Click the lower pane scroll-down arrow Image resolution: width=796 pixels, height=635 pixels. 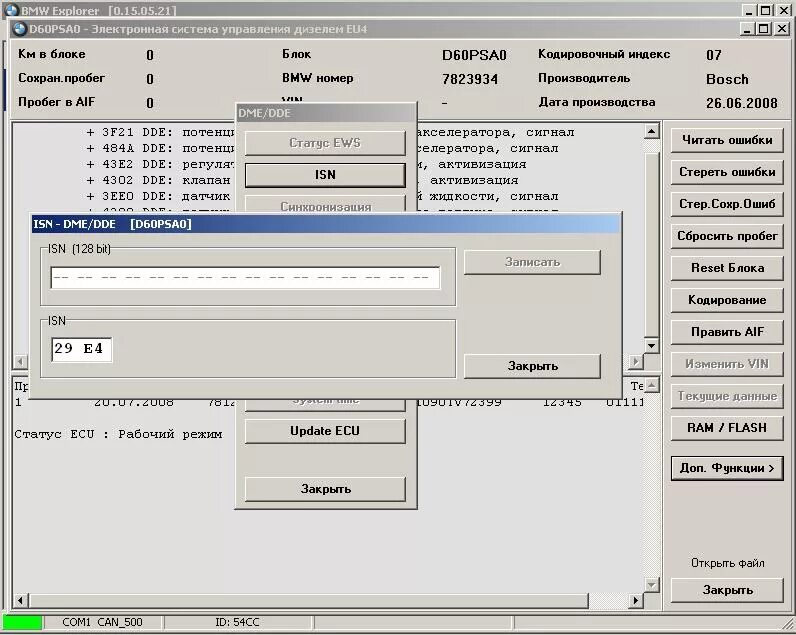[x=652, y=585]
